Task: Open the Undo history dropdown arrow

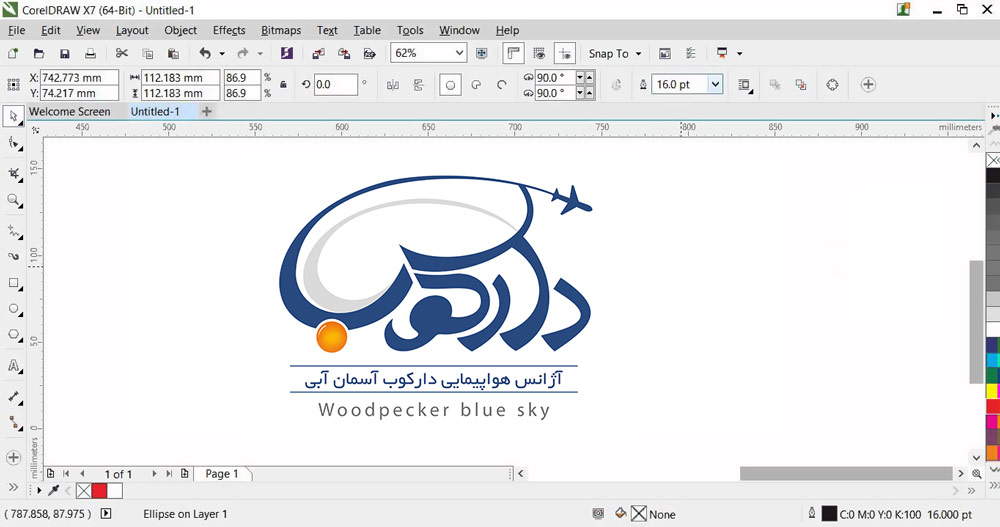Action: pyautogui.click(x=222, y=54)
